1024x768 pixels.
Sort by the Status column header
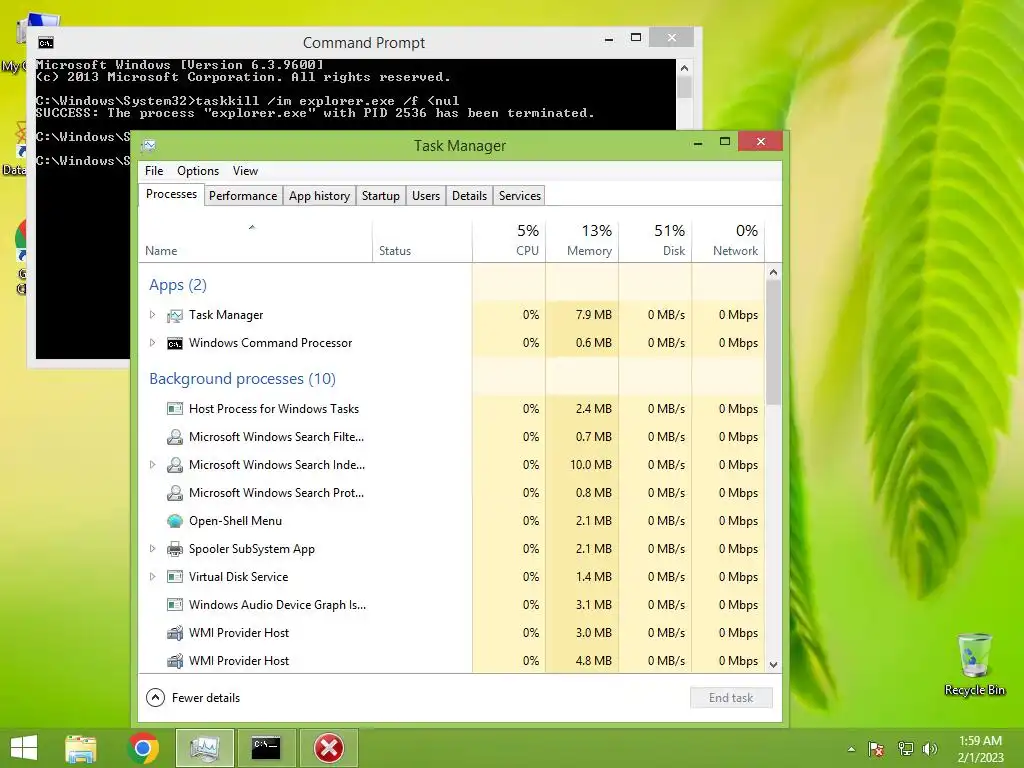click(422, 242)
